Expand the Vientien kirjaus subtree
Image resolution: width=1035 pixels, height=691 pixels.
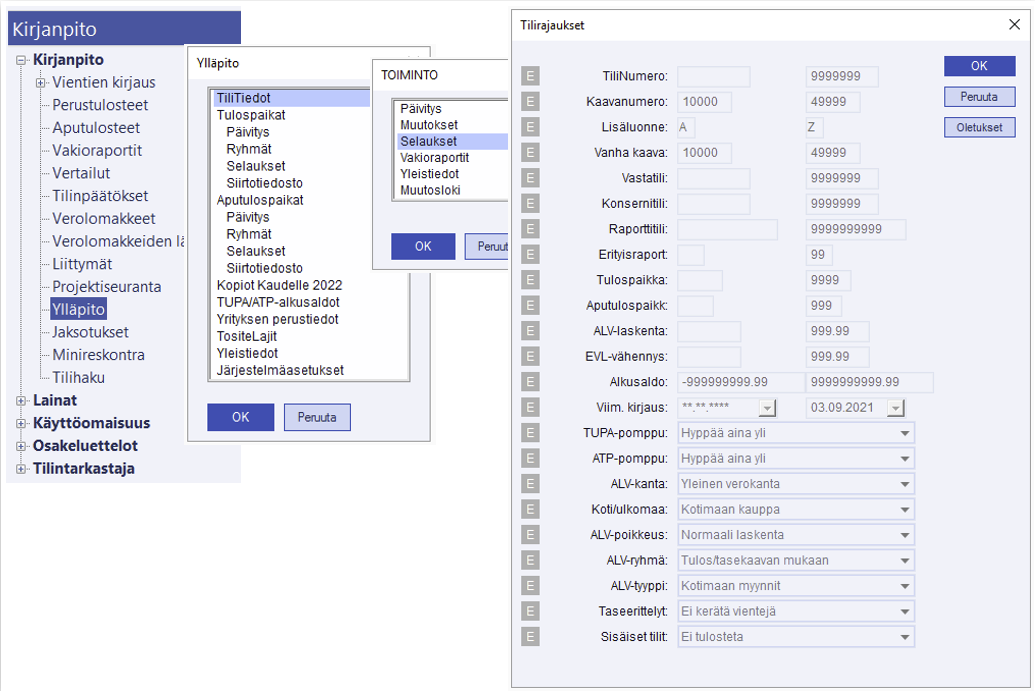(x=41, y=83)
